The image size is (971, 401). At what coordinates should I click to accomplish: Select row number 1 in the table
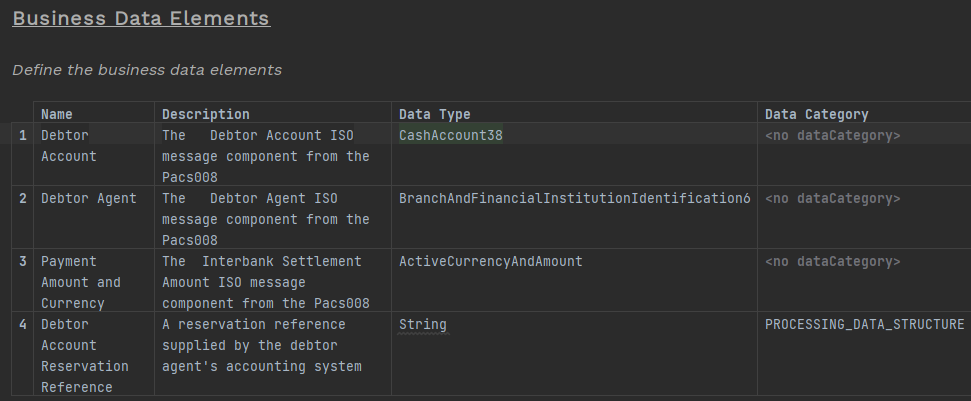click(22, 135)
